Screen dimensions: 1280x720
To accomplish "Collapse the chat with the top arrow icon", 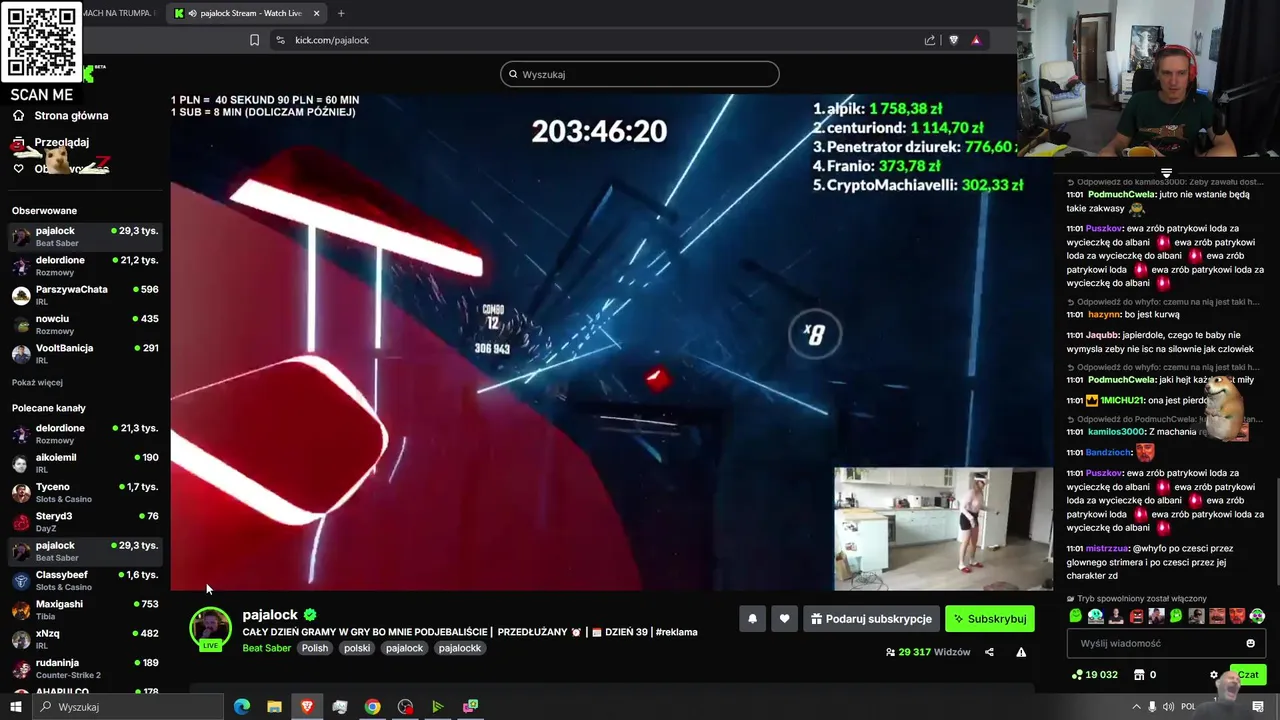I will (1166, 173).
